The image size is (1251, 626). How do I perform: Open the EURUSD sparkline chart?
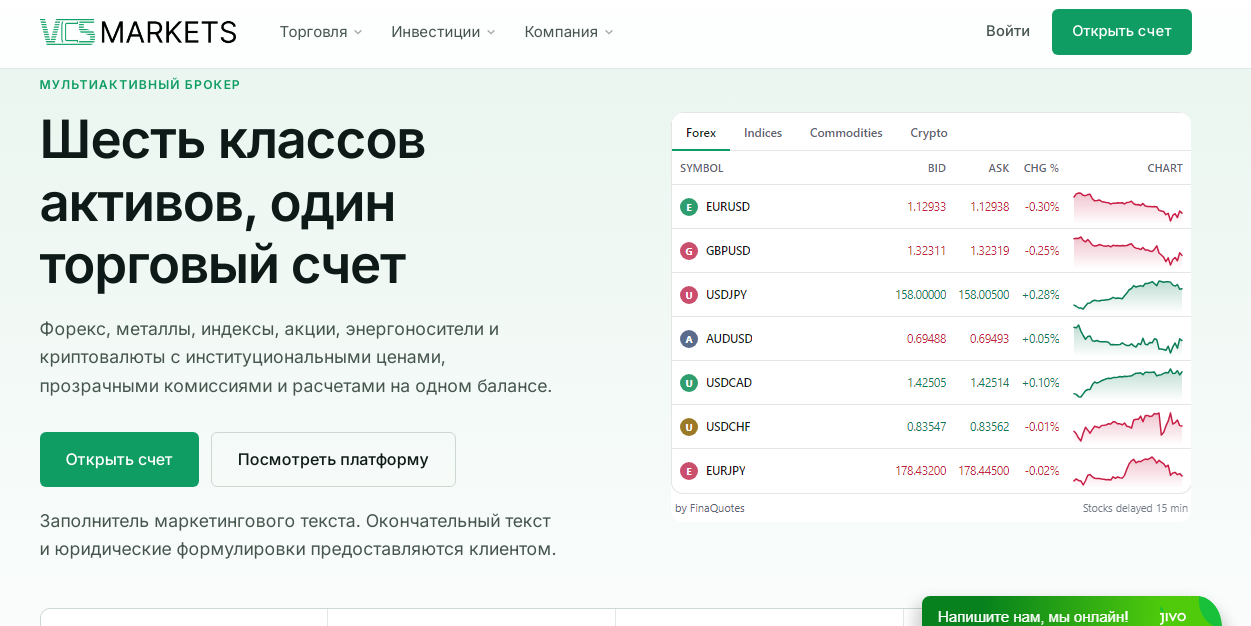pos(1128,207)
